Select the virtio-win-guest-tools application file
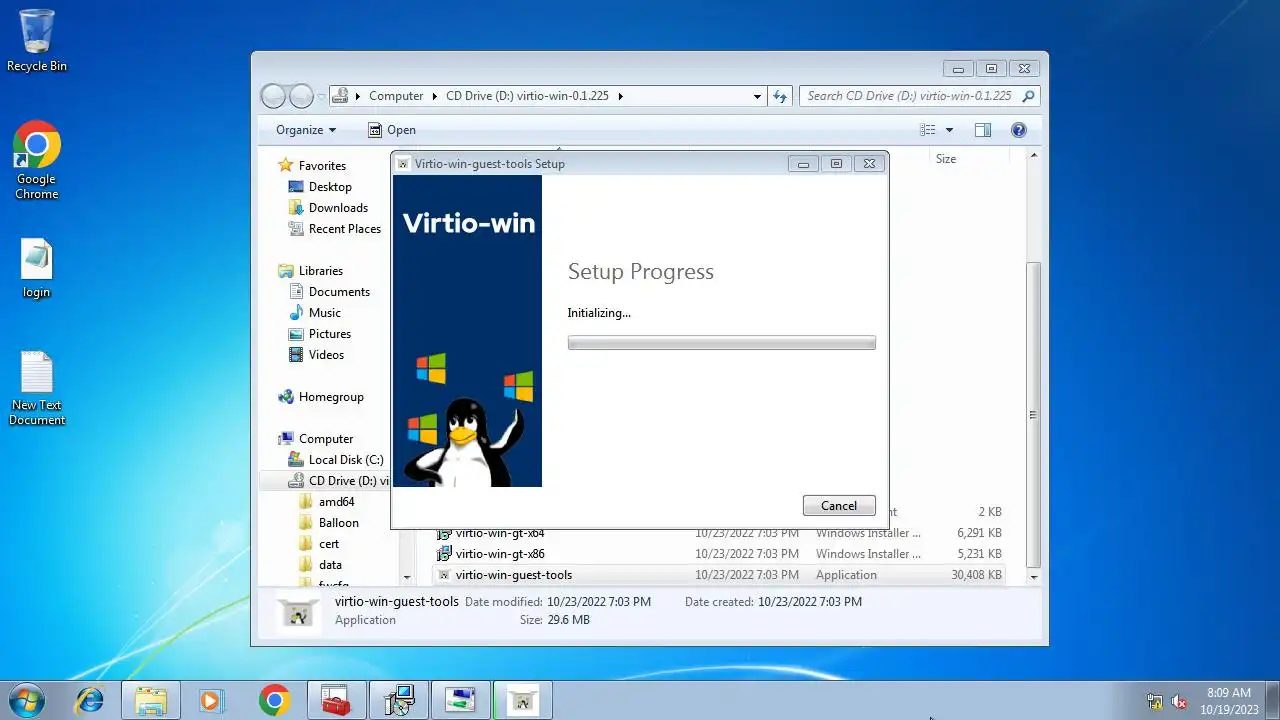 [719, 575]
